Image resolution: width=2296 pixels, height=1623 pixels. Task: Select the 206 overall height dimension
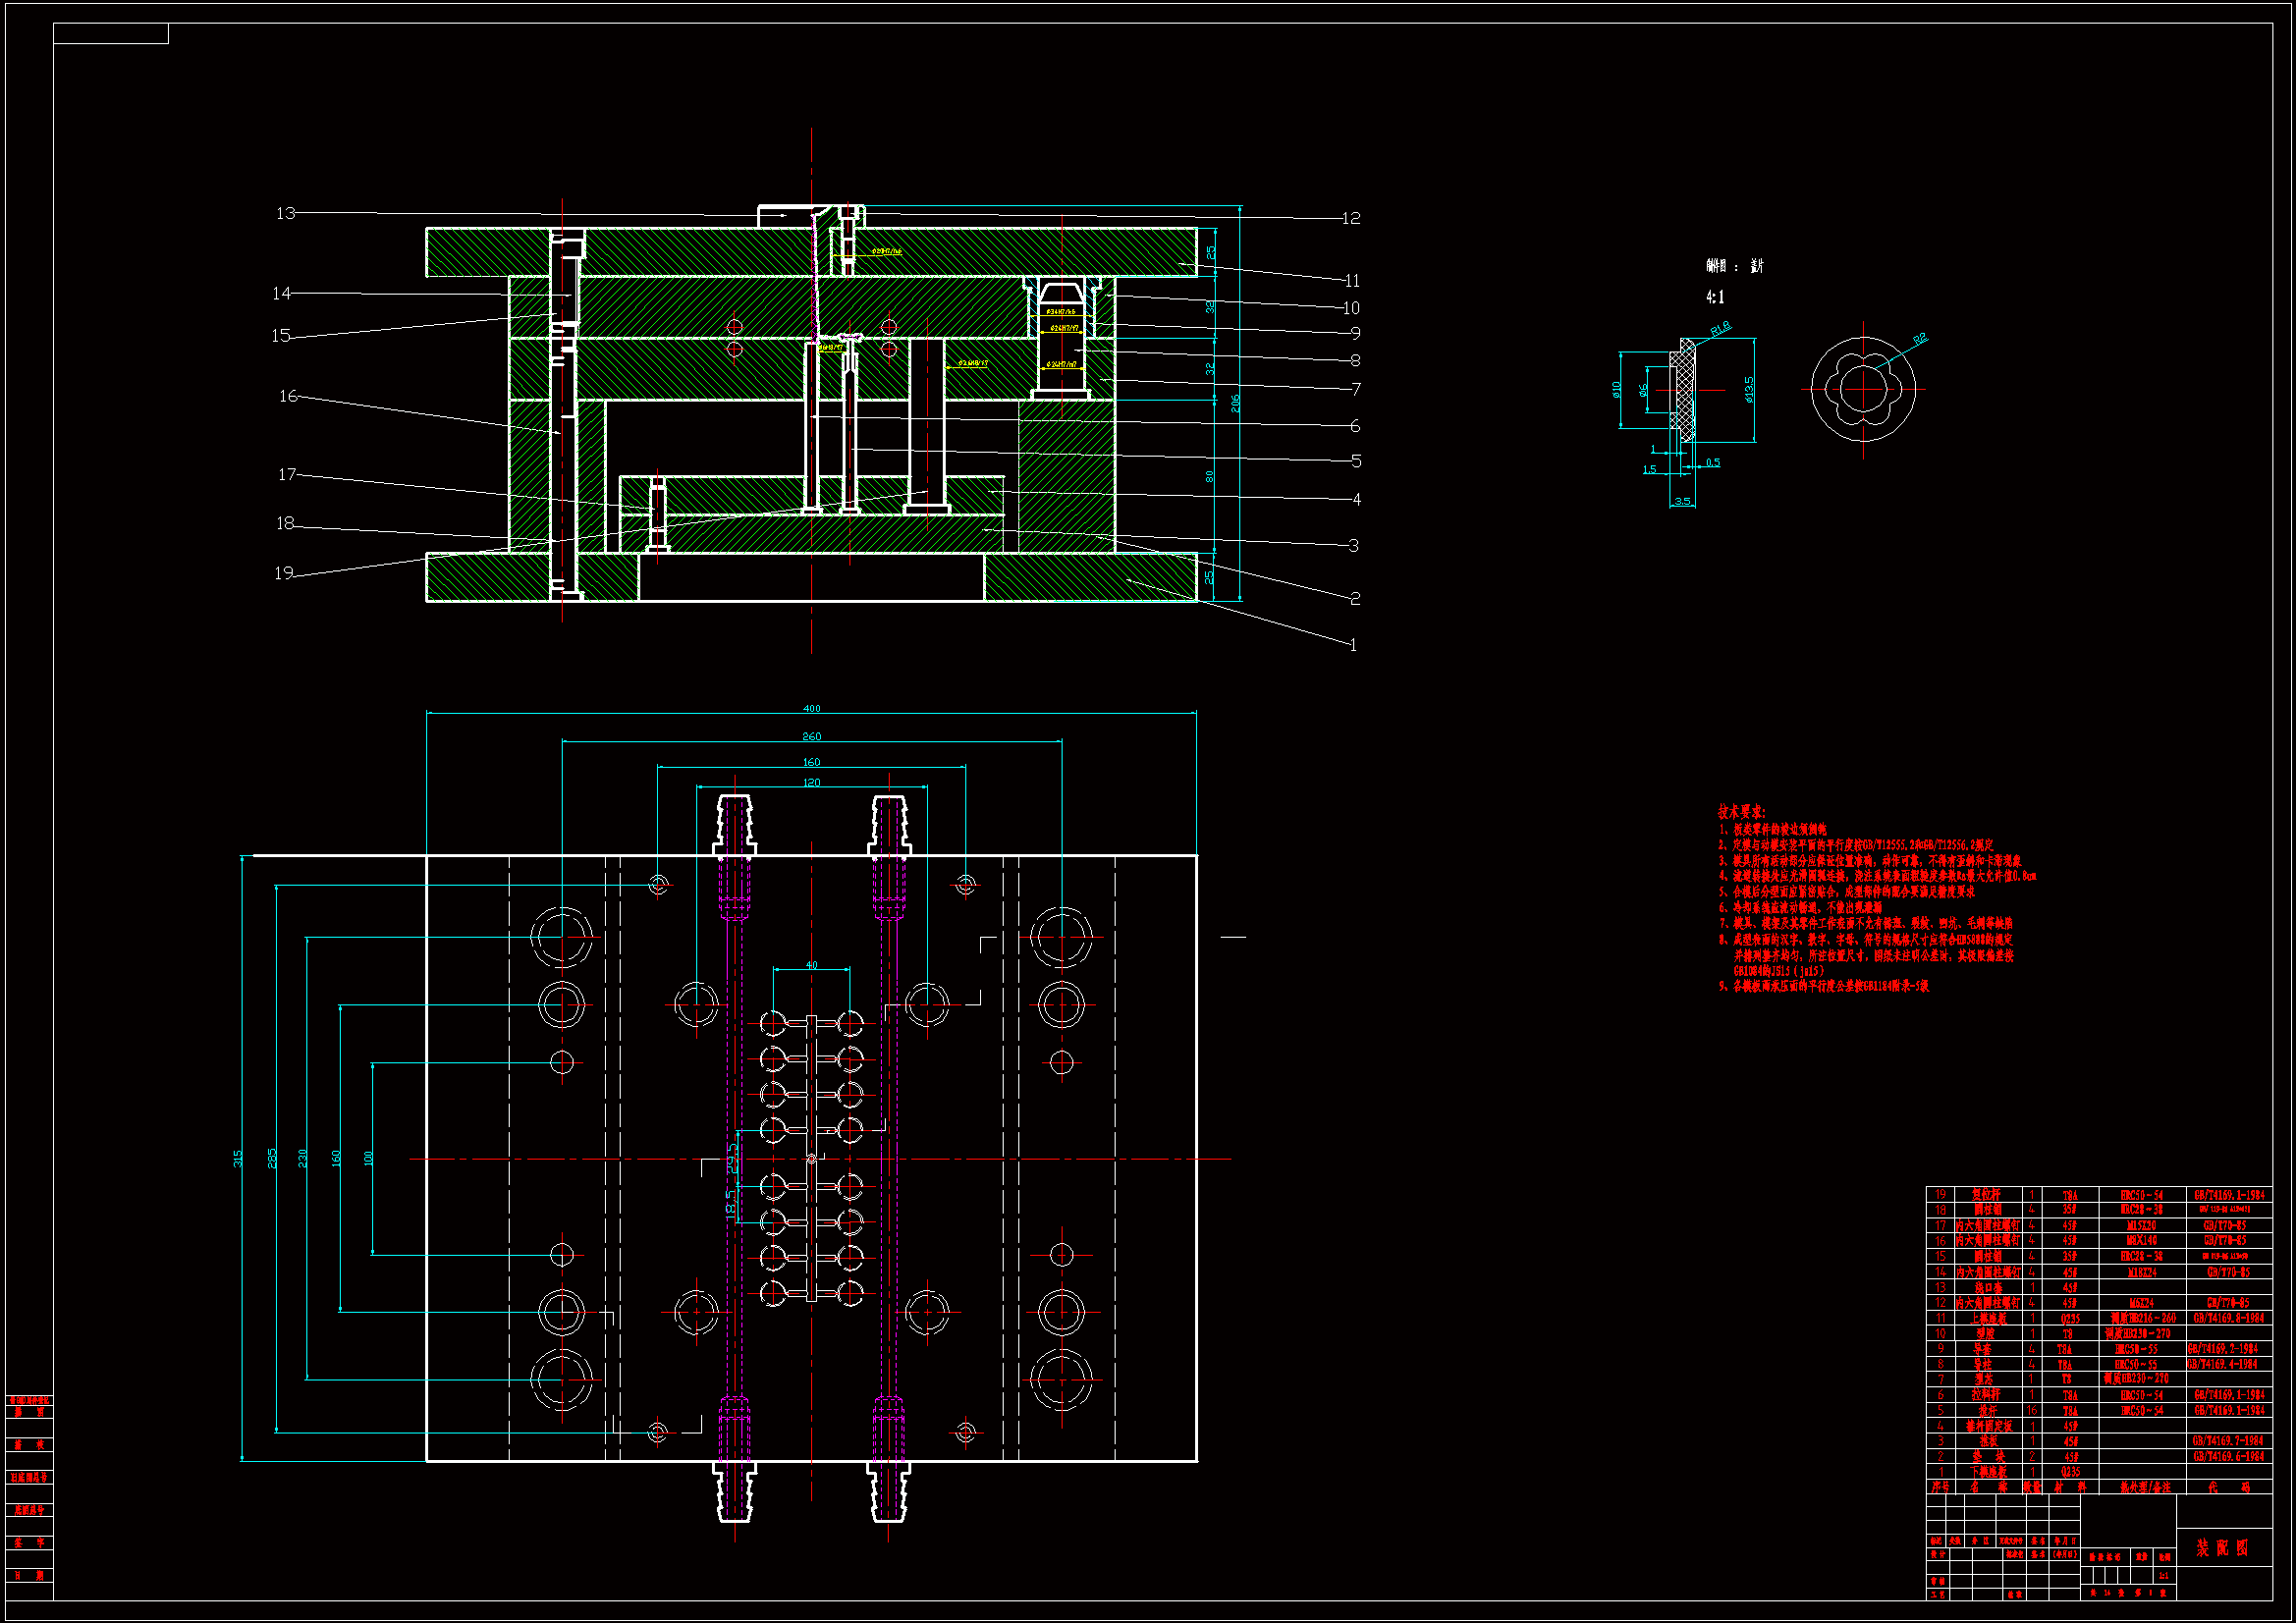tap(1235, 403)
